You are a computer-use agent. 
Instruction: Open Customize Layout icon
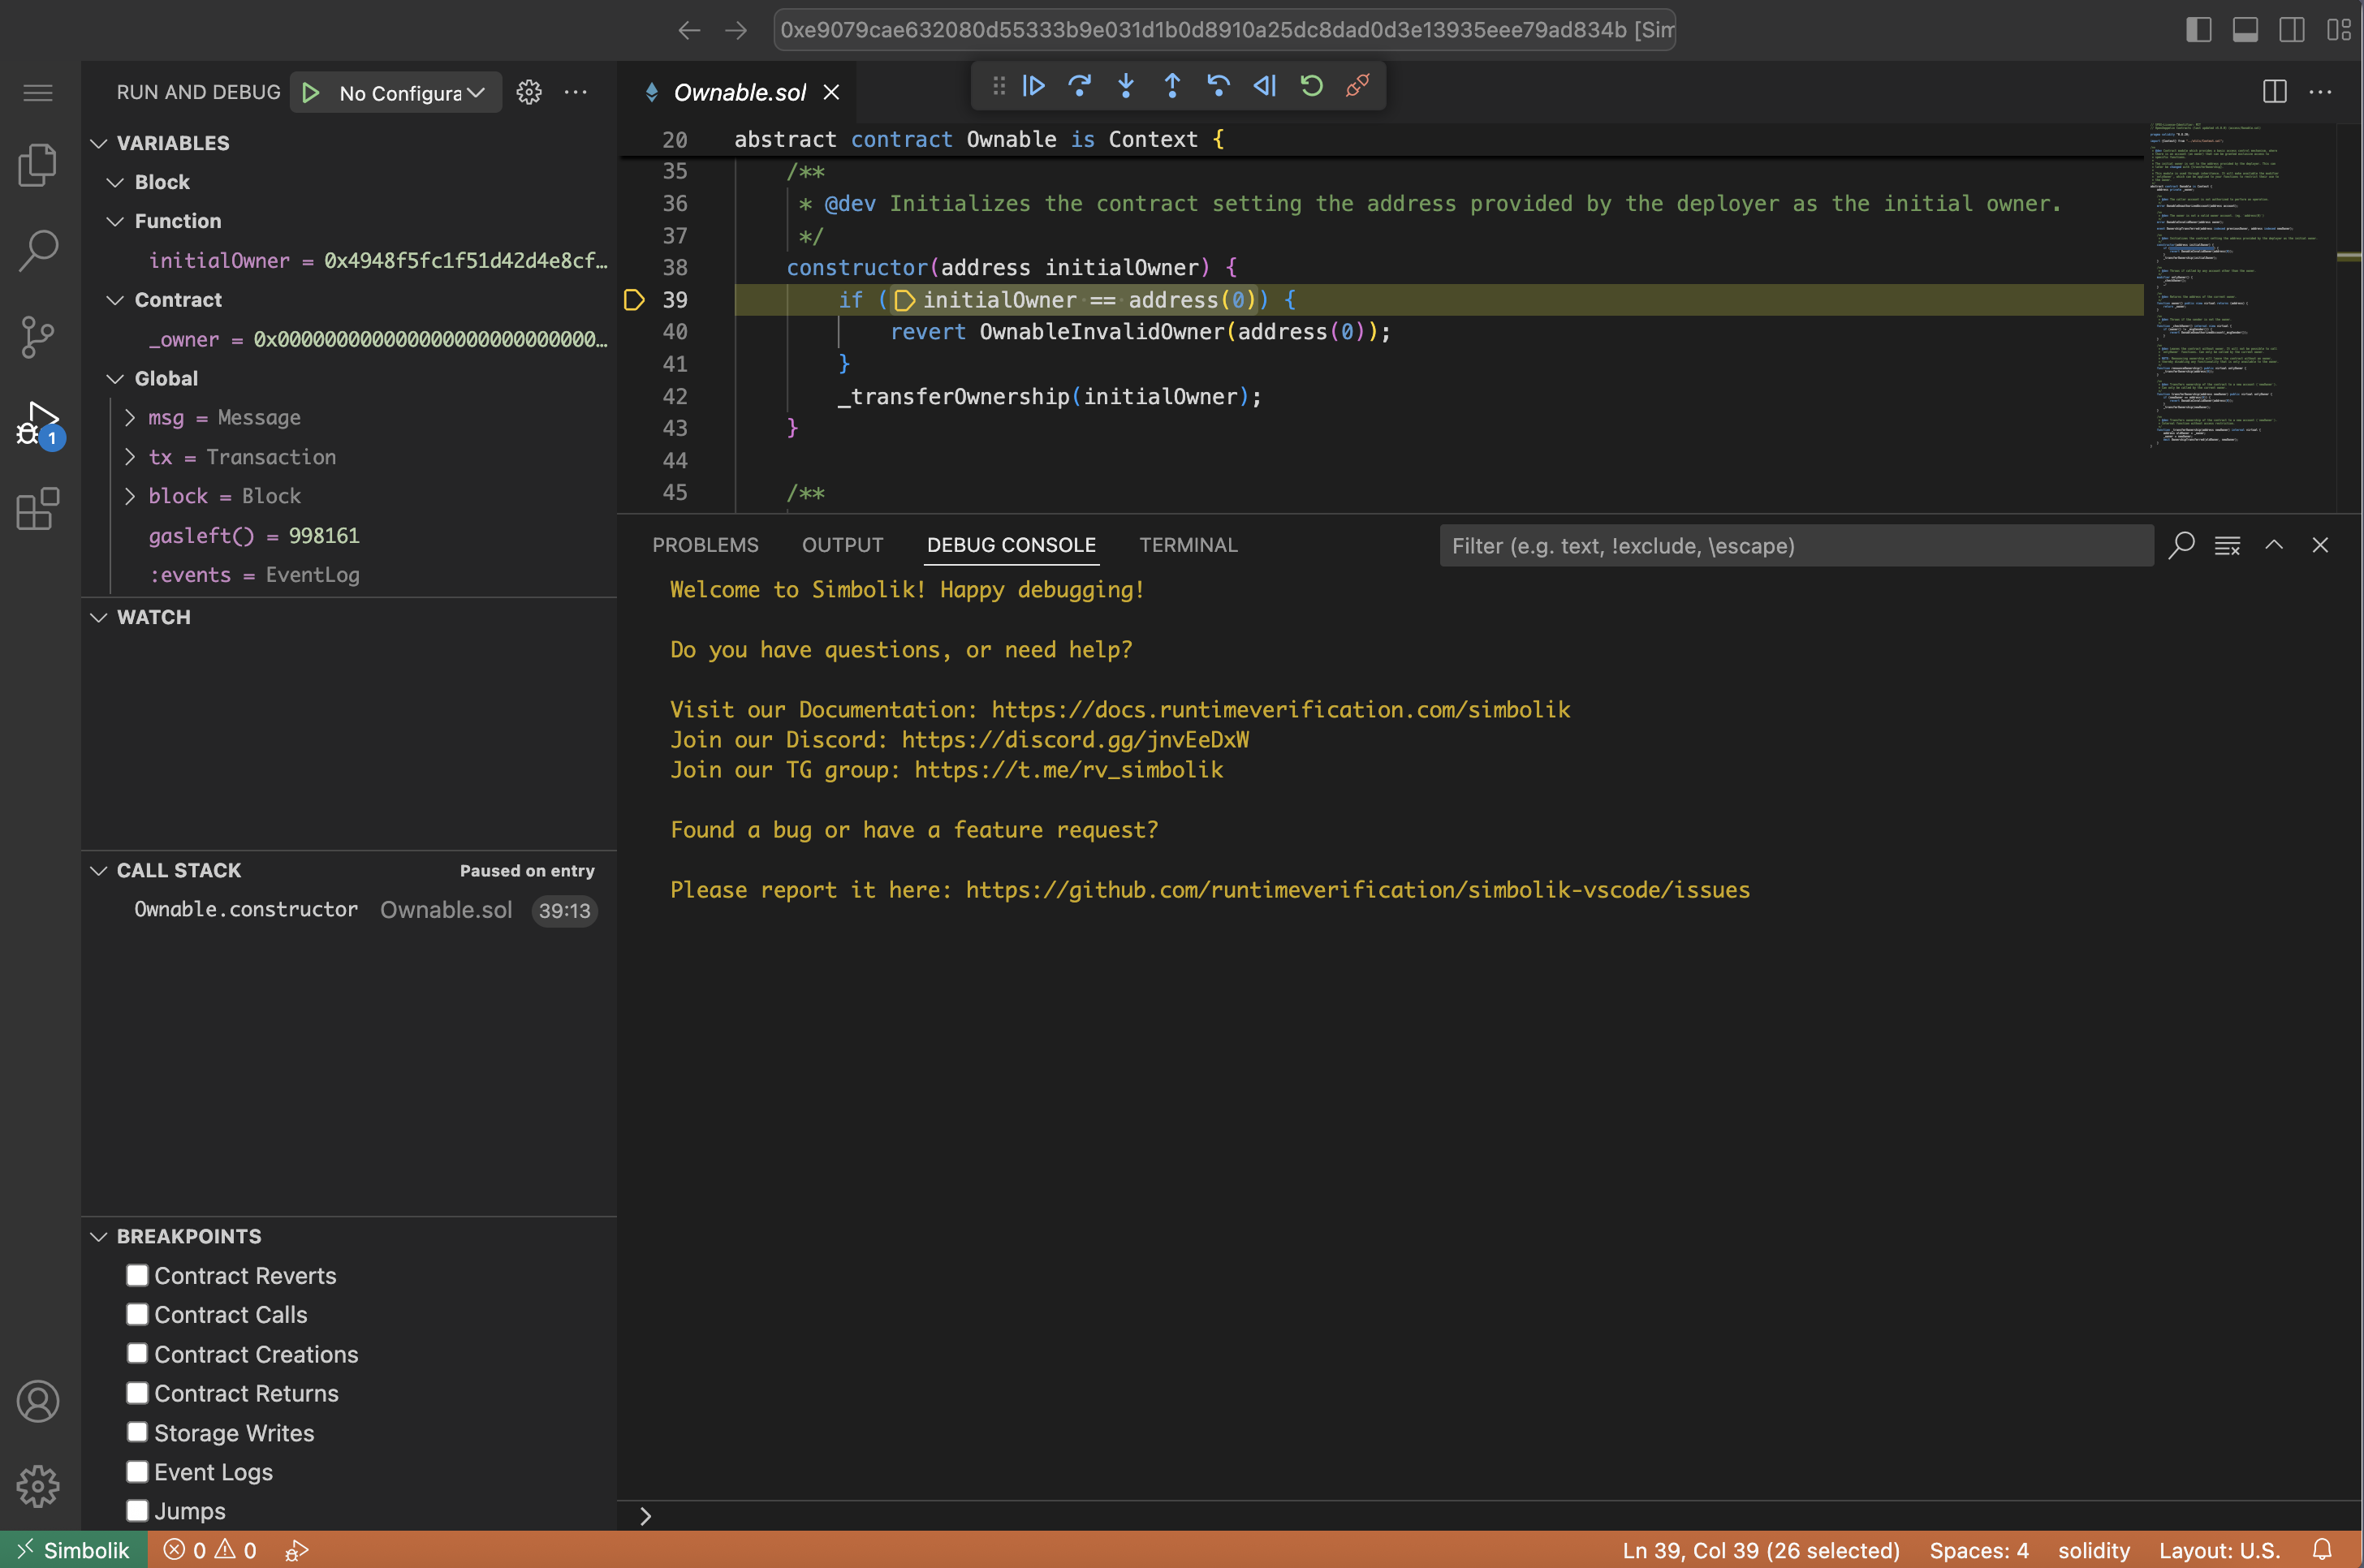pyautogui.click(x=2338, y=30)
